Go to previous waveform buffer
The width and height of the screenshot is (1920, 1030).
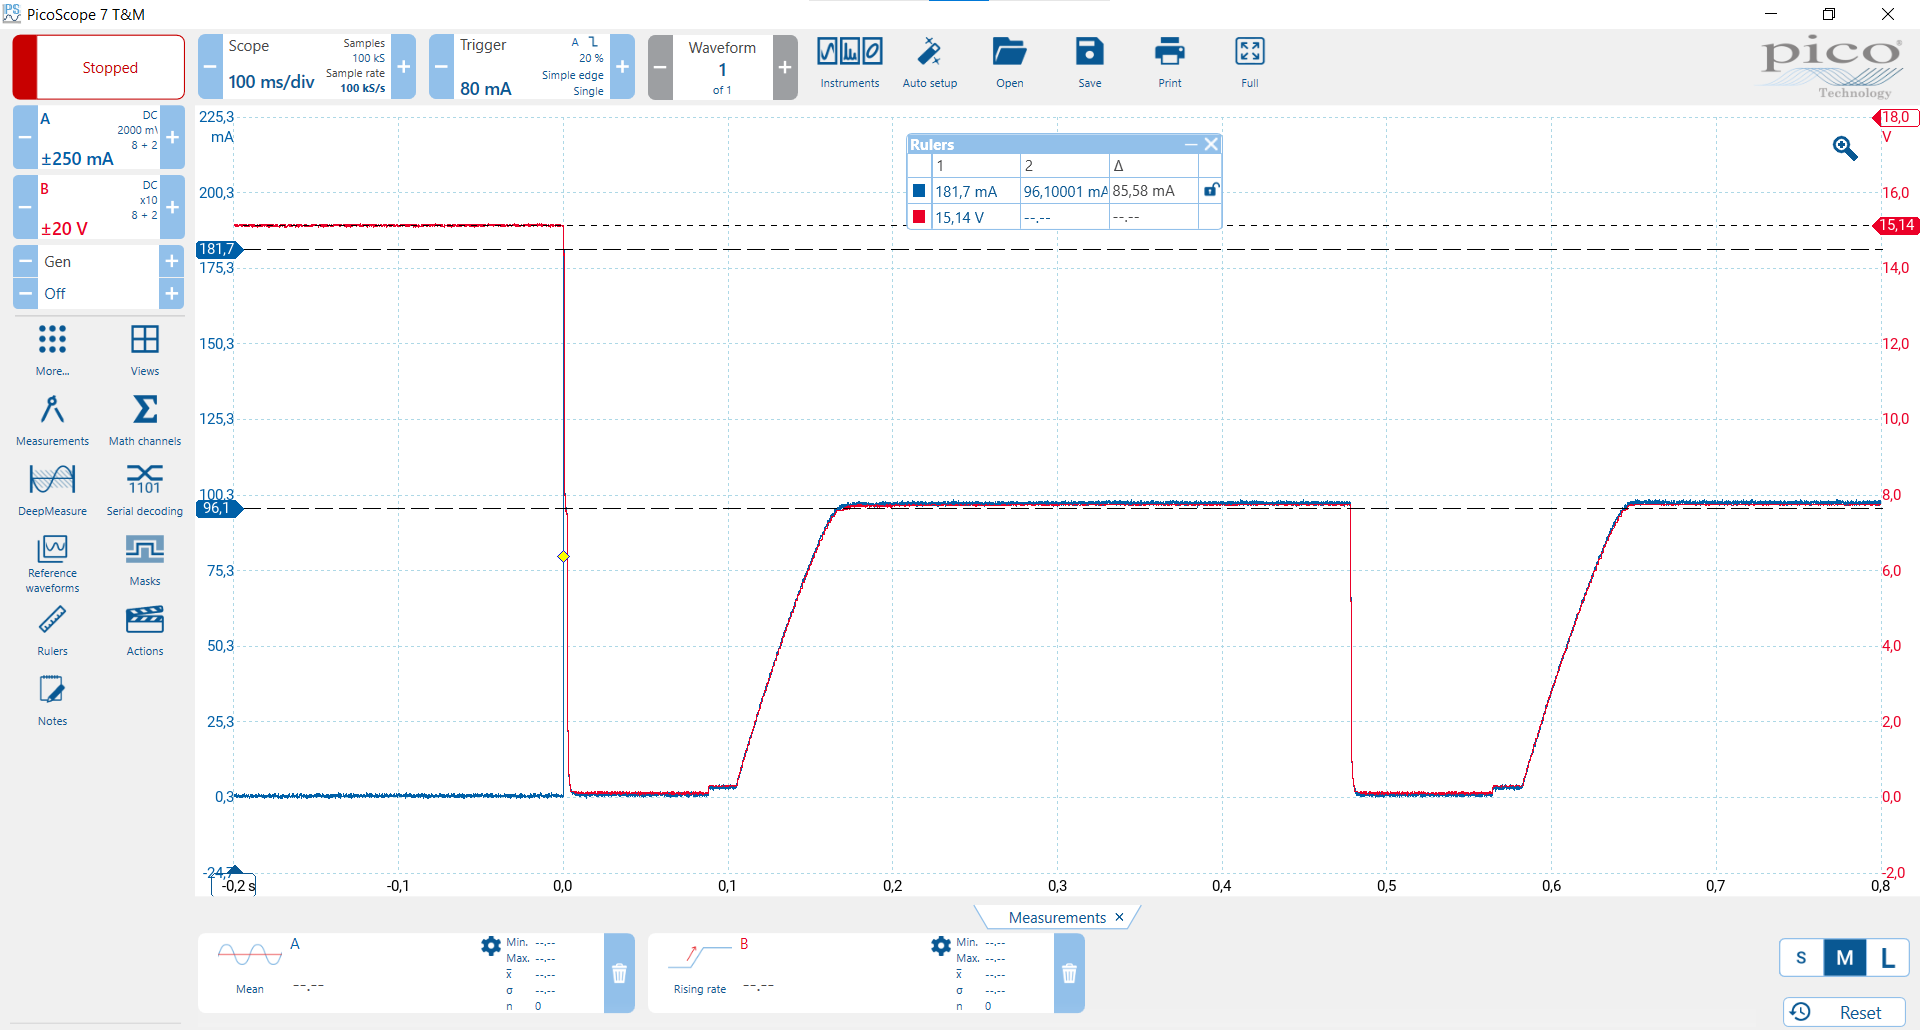[660, 67]
